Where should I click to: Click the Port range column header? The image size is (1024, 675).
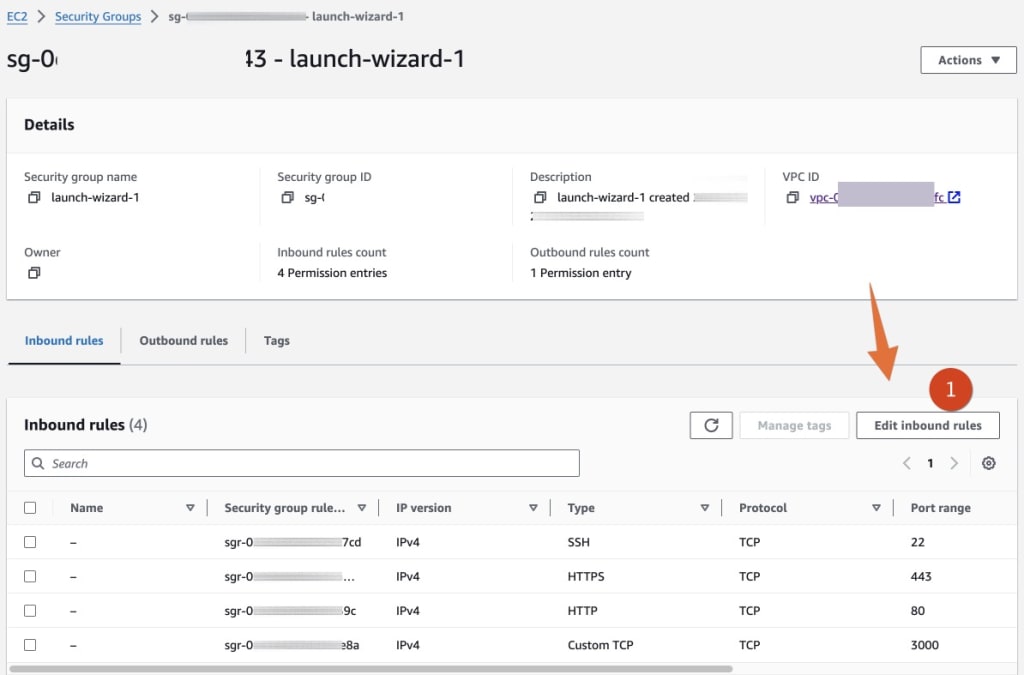coord(940,508)
